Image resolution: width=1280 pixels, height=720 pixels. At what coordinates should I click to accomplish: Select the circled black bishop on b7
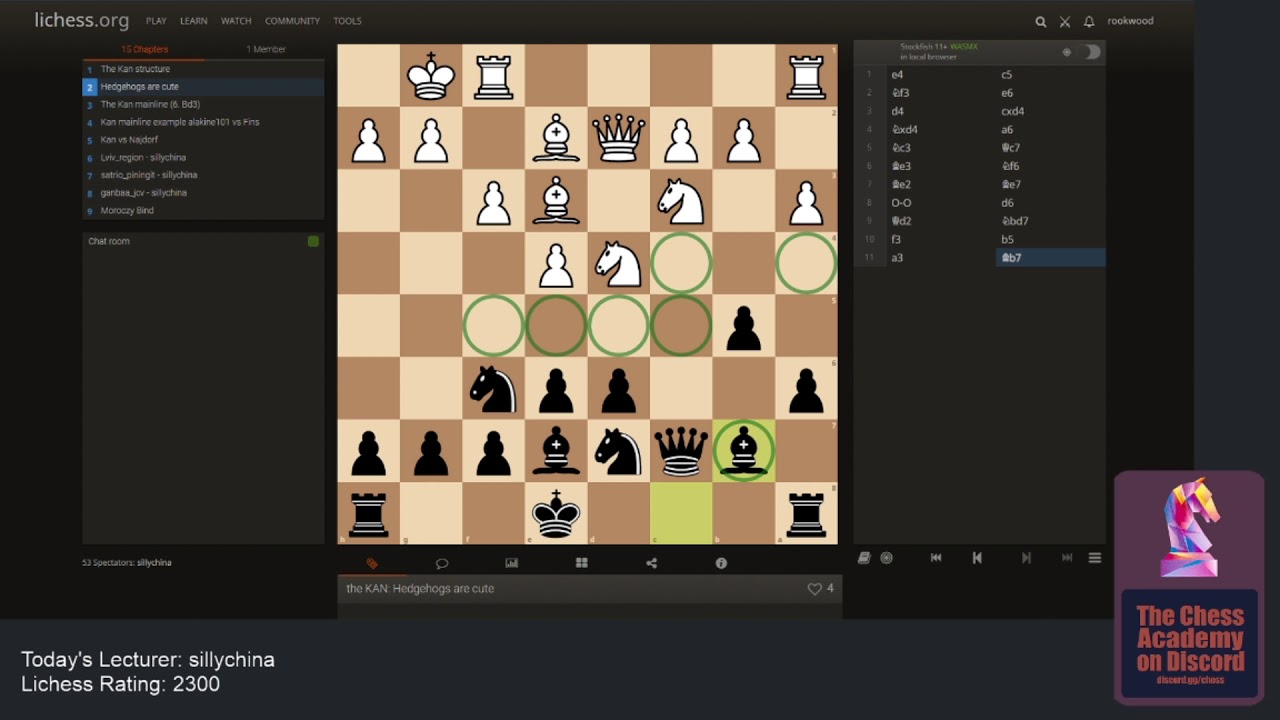click(744, 451)
